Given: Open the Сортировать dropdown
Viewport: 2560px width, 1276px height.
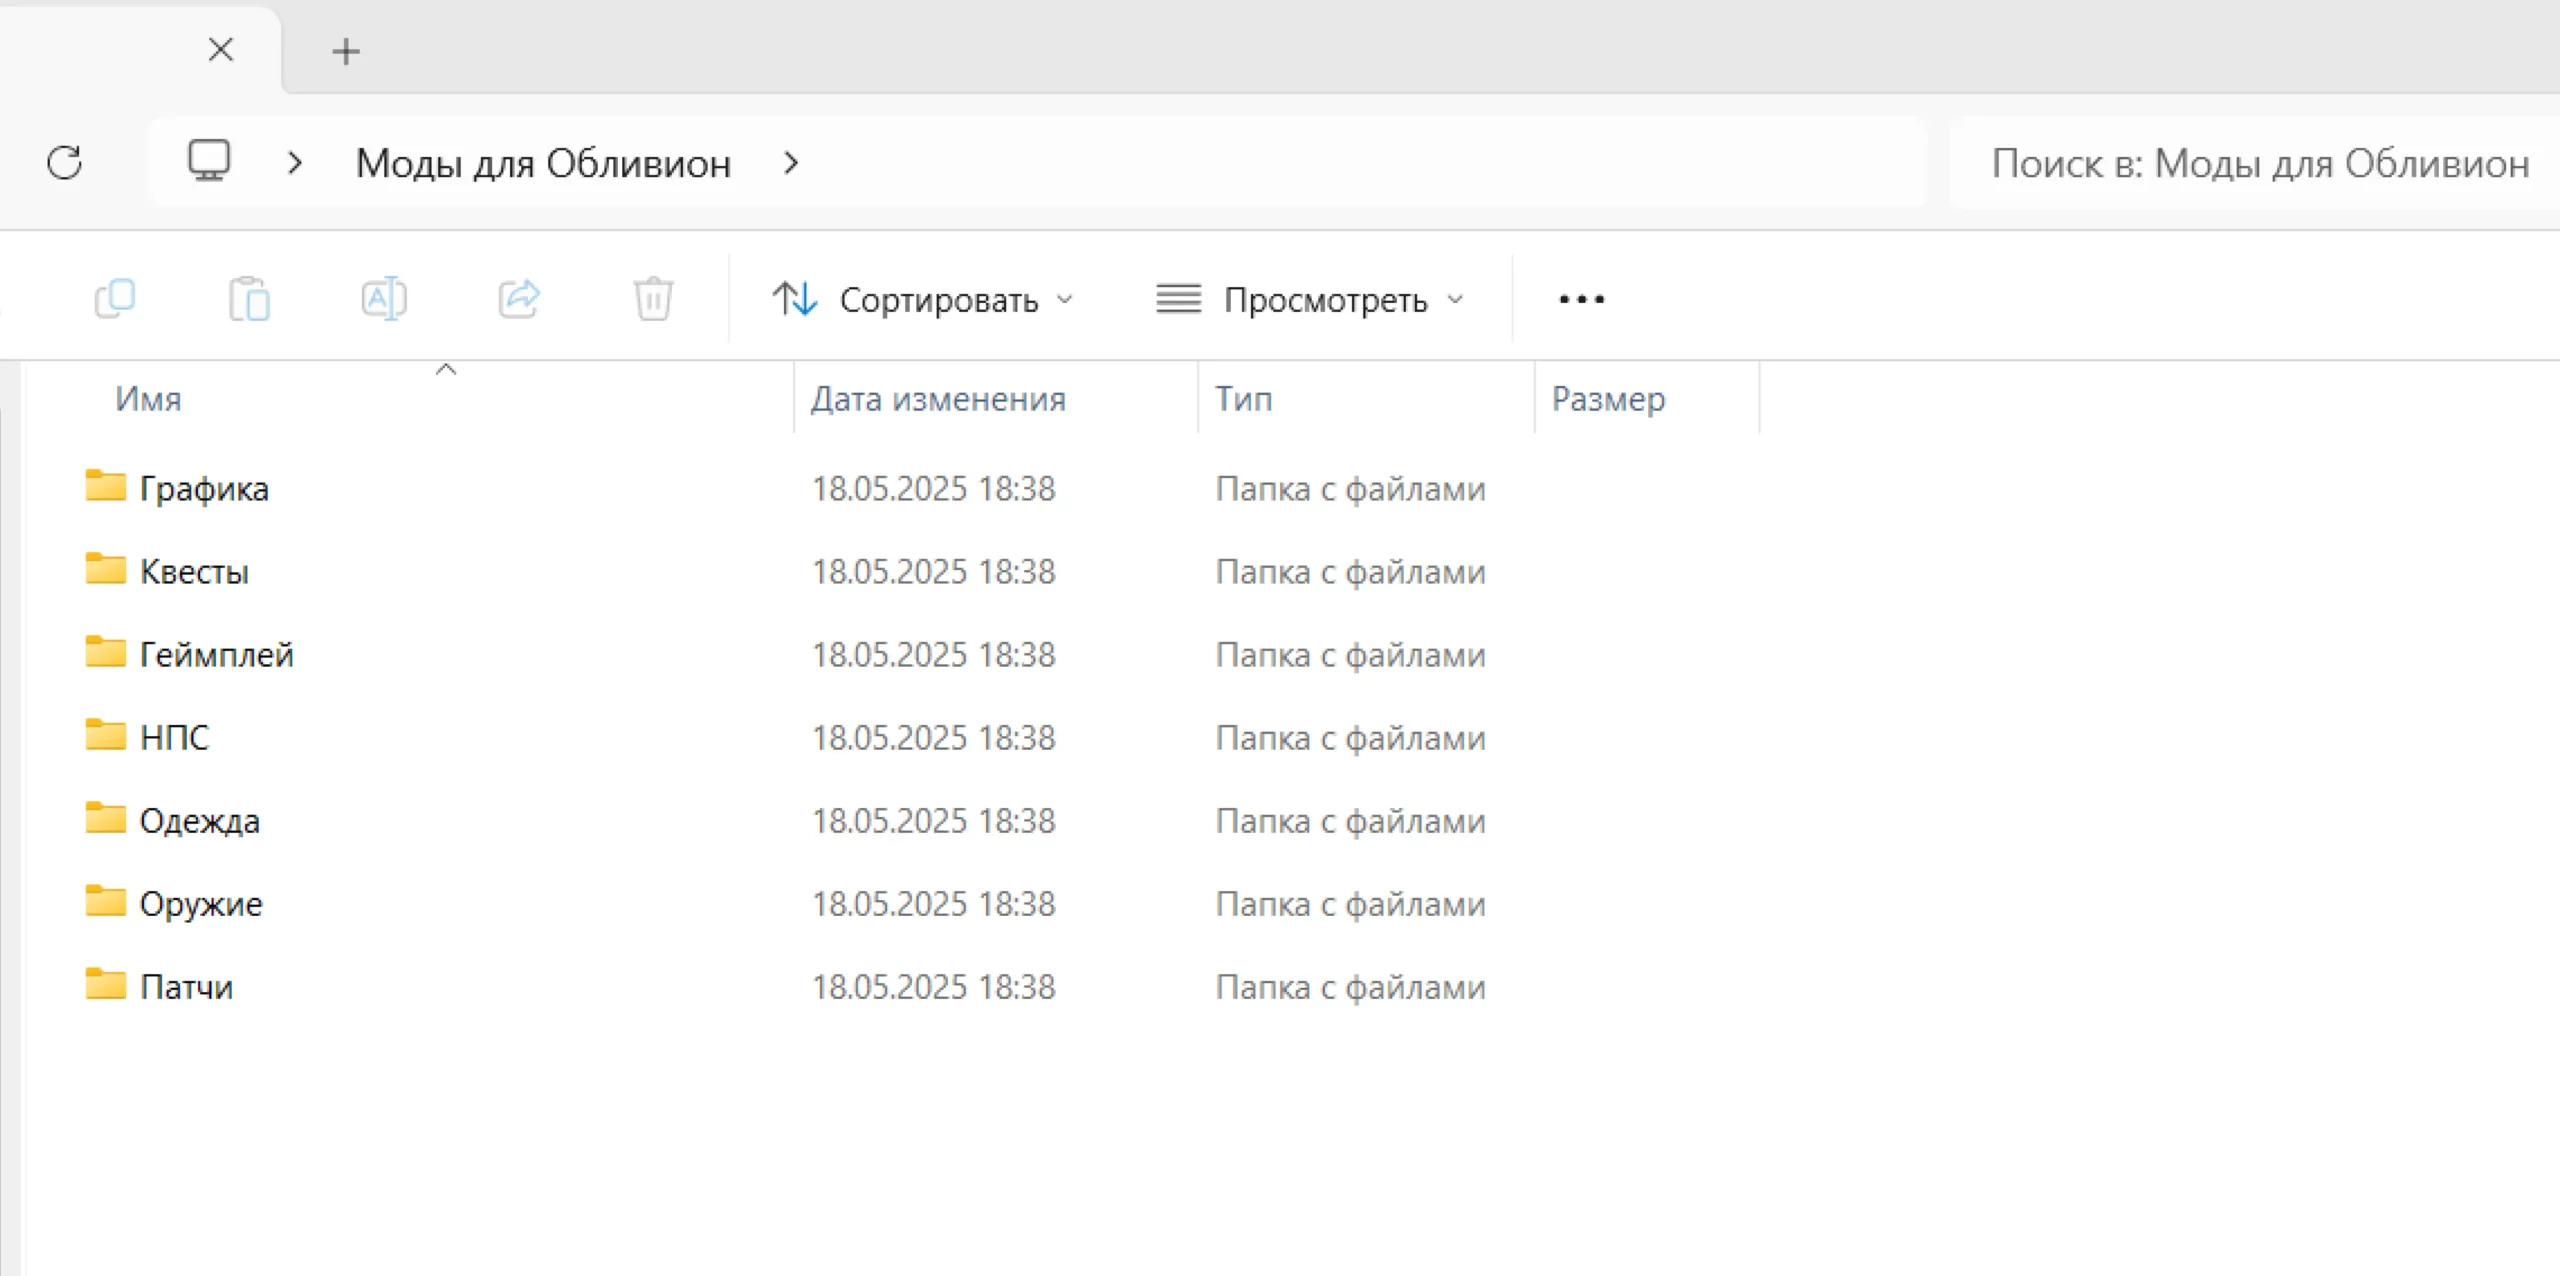Looking at the screenshot, I should click(922, 299).
